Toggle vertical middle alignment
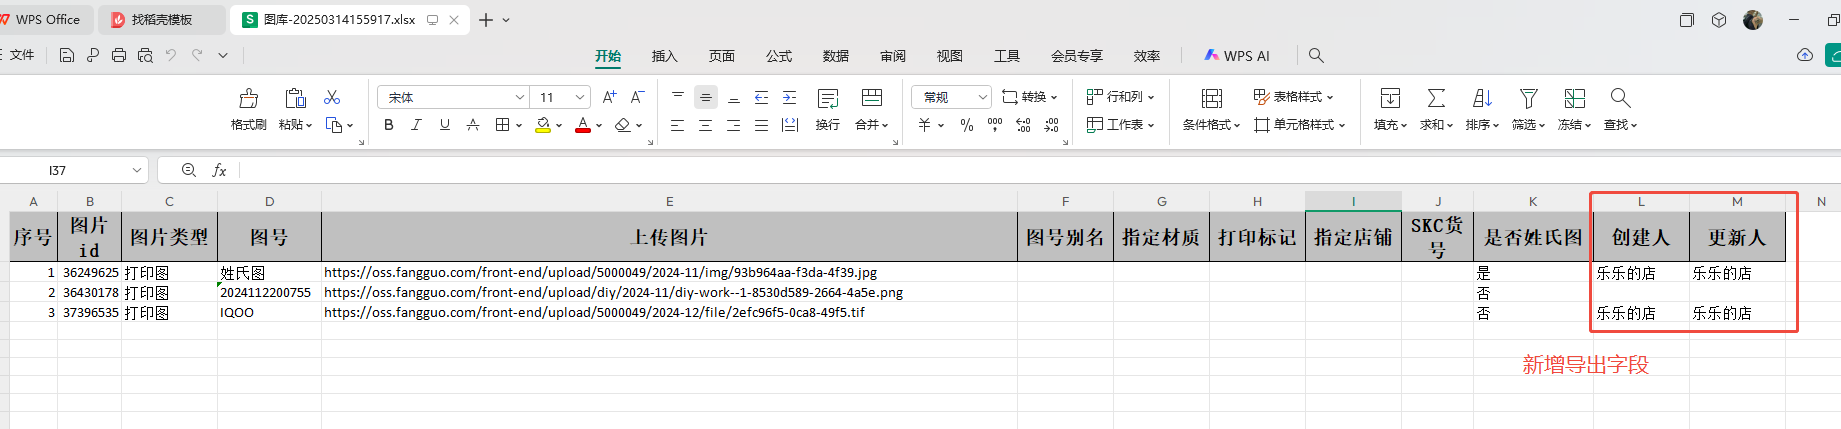This screenshot has height=429, width=1841. pyautogui.click(x=705, y=97)
